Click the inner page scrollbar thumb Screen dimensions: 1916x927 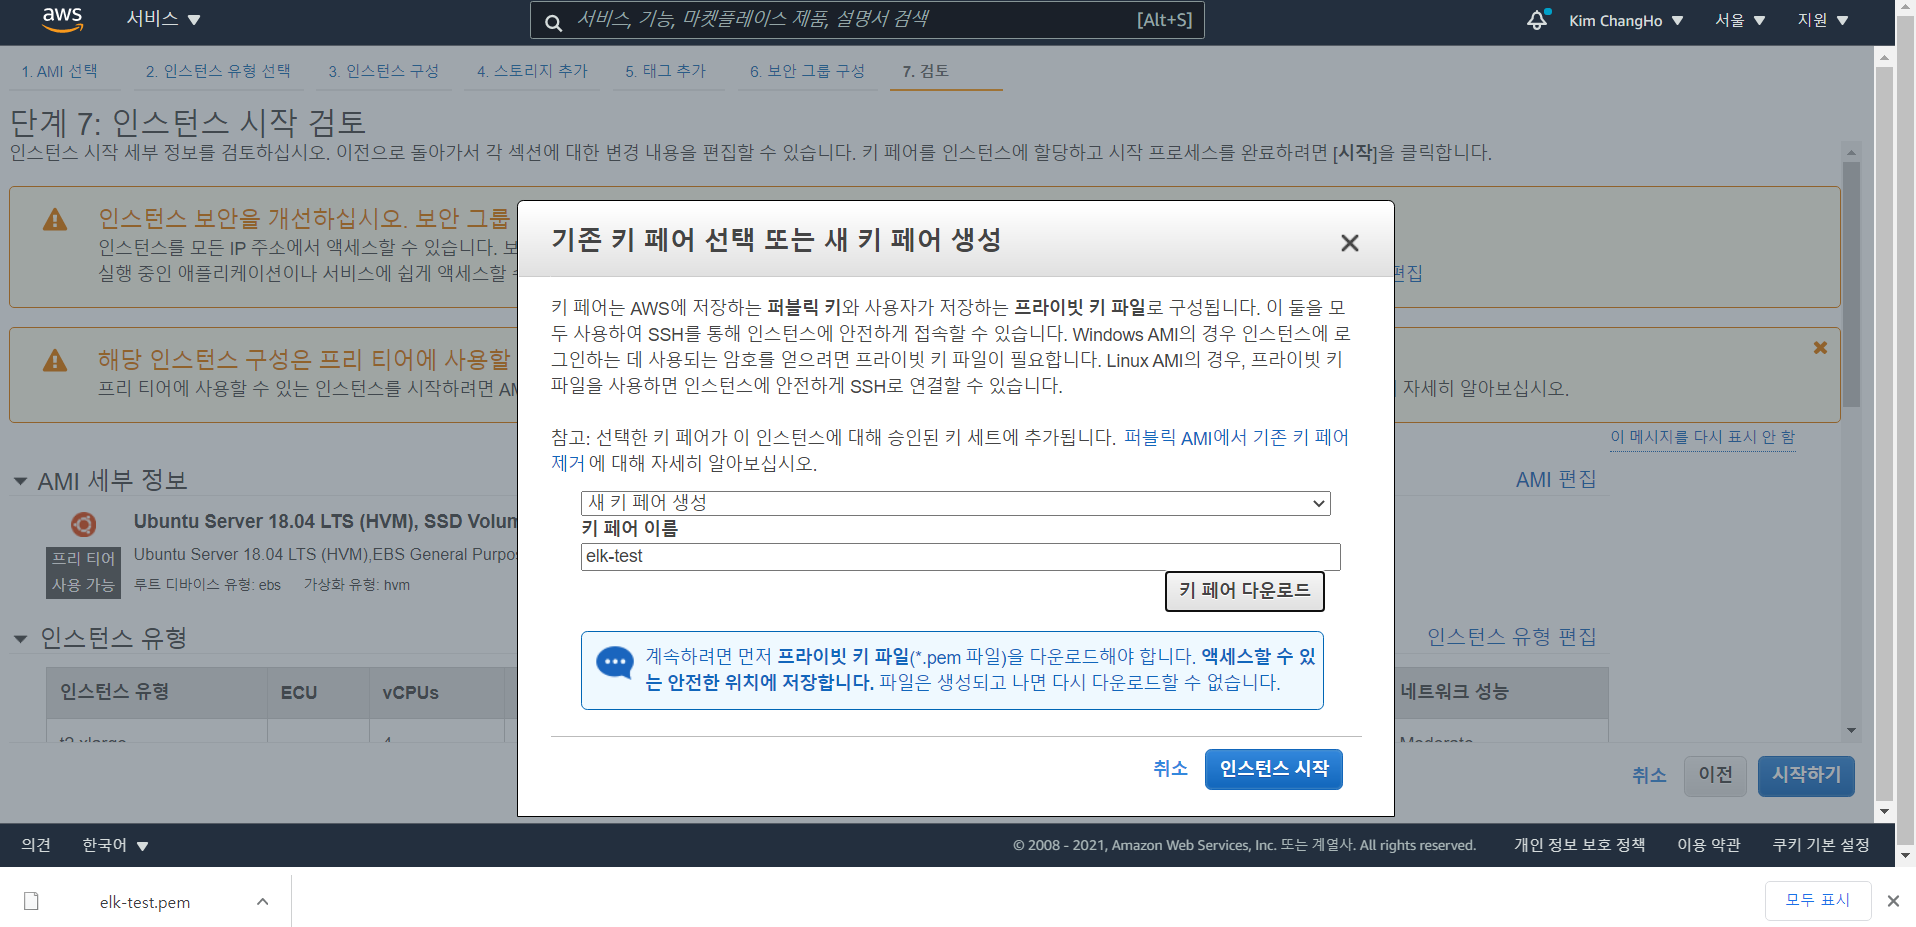click(x=1851, y=284)
